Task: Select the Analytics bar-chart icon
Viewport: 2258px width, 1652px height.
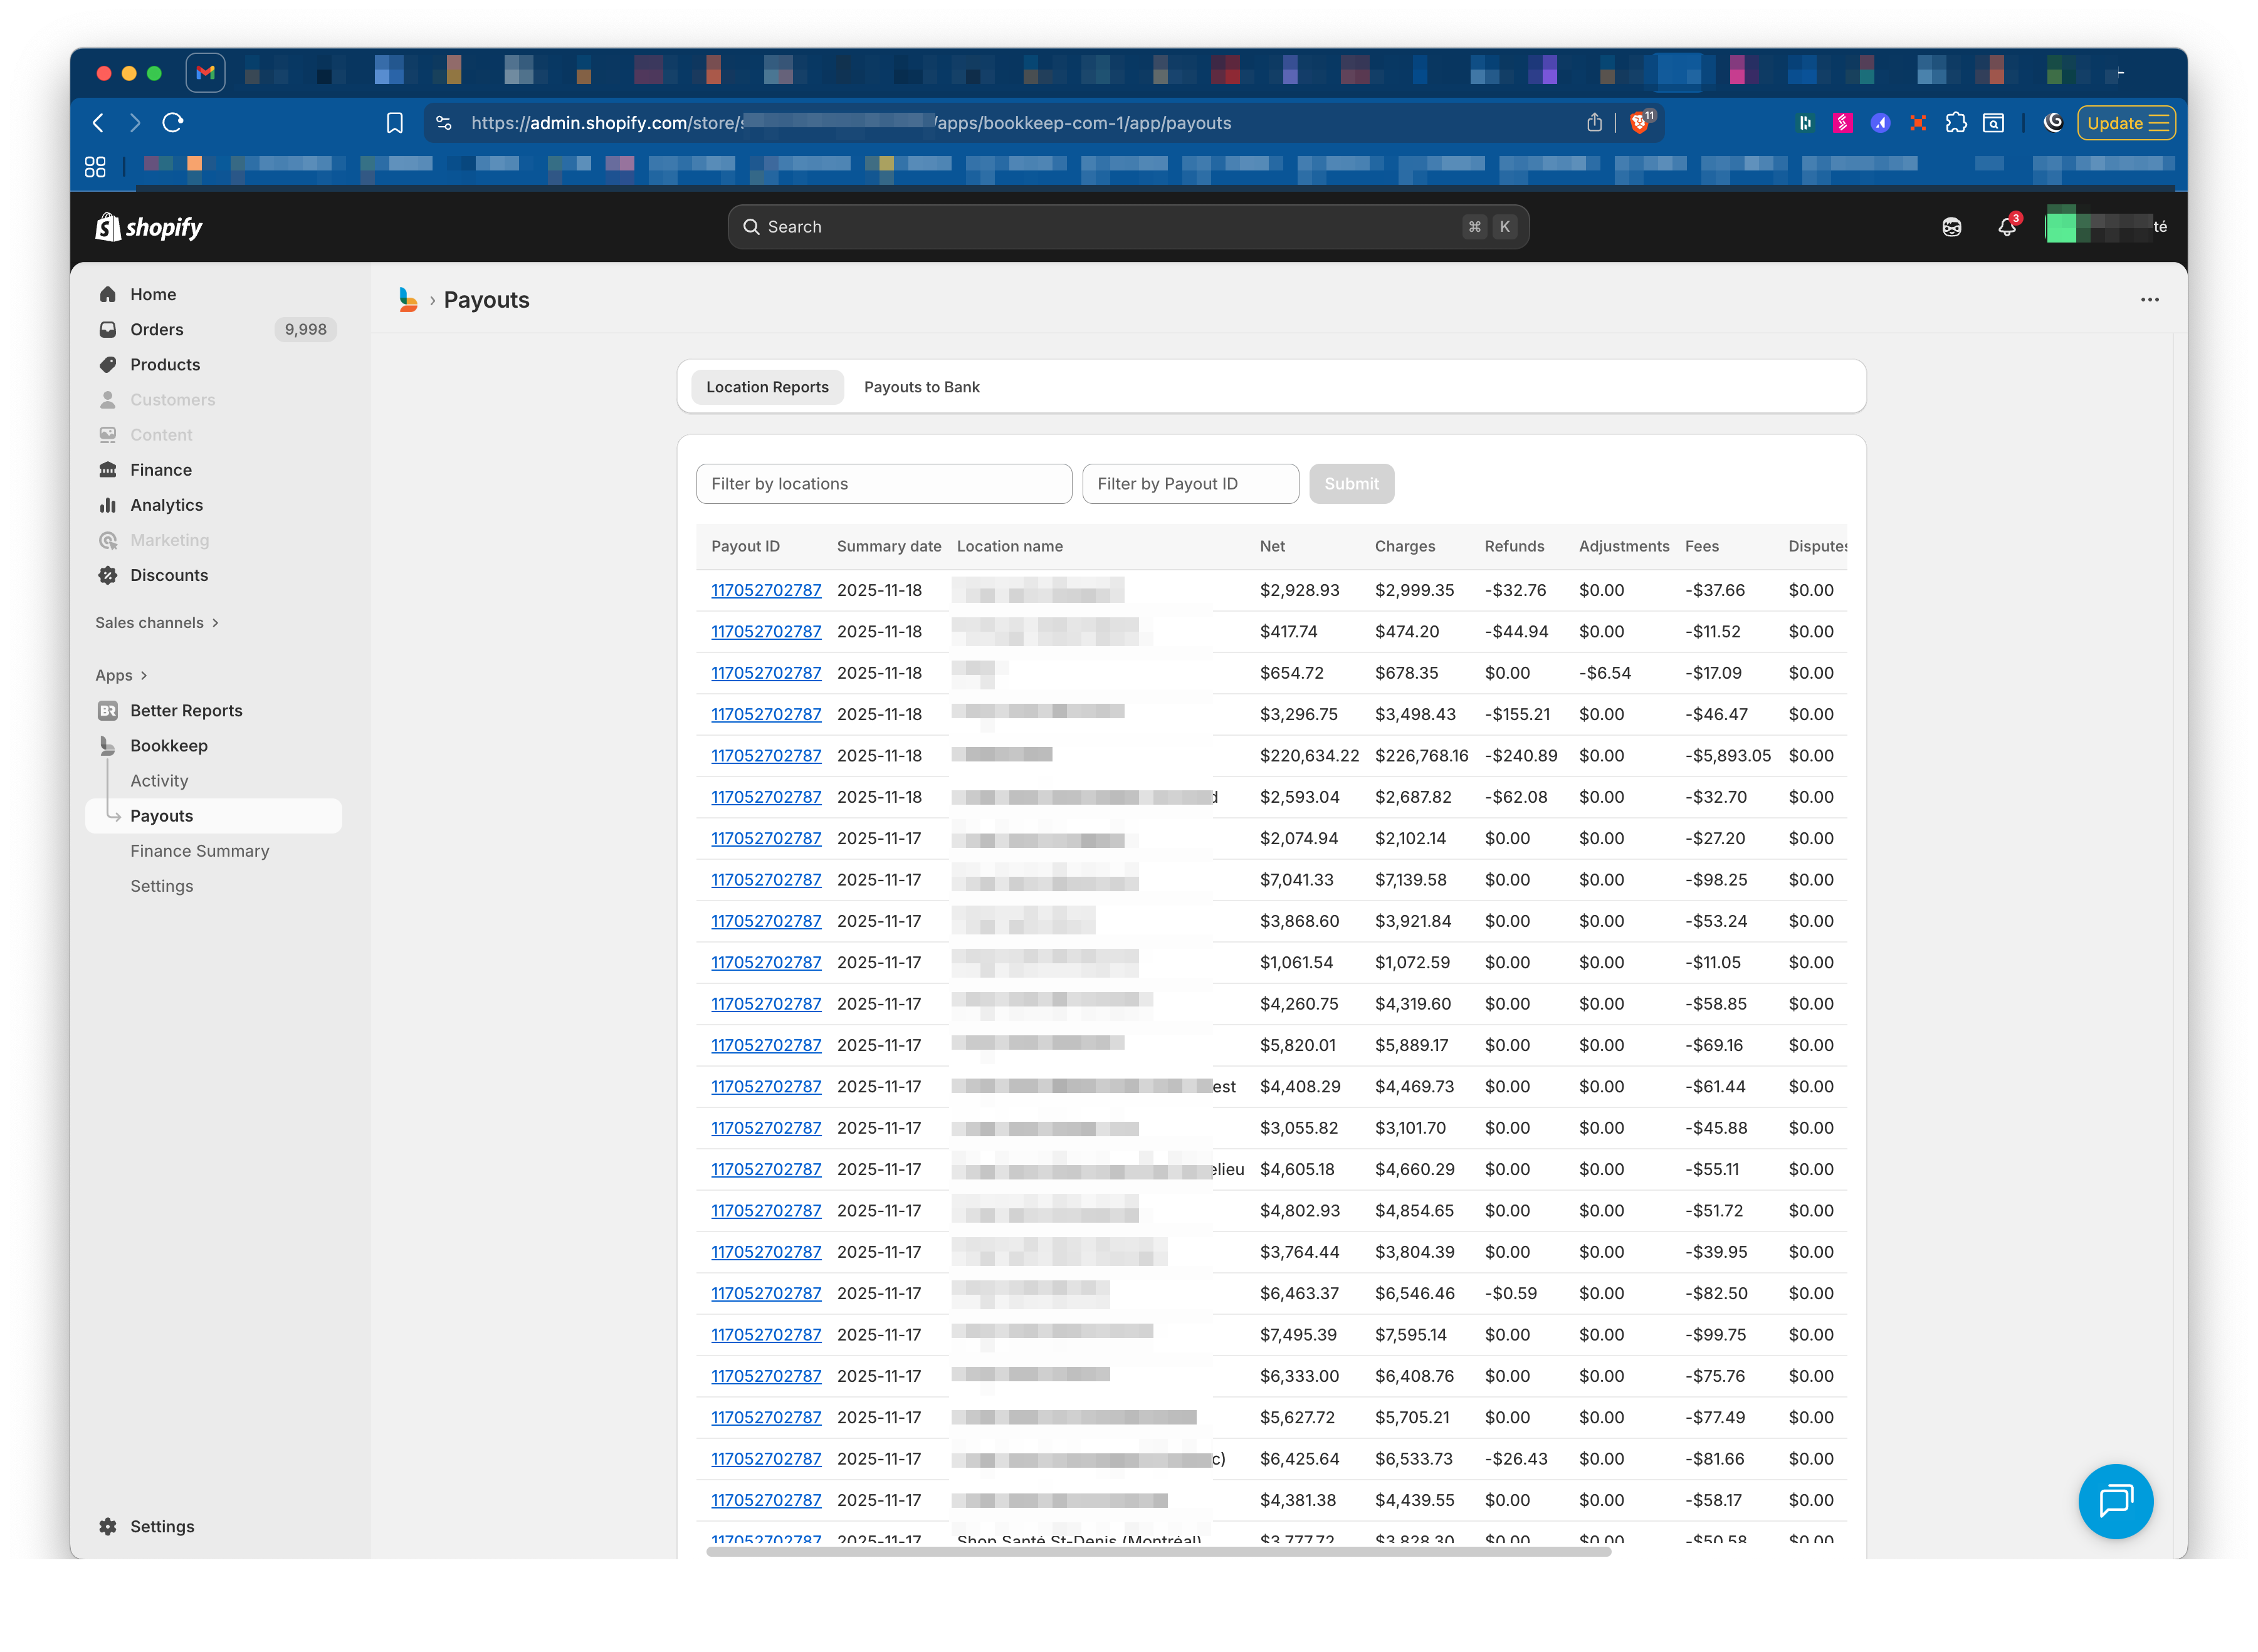Action: [x=108, y=505]
